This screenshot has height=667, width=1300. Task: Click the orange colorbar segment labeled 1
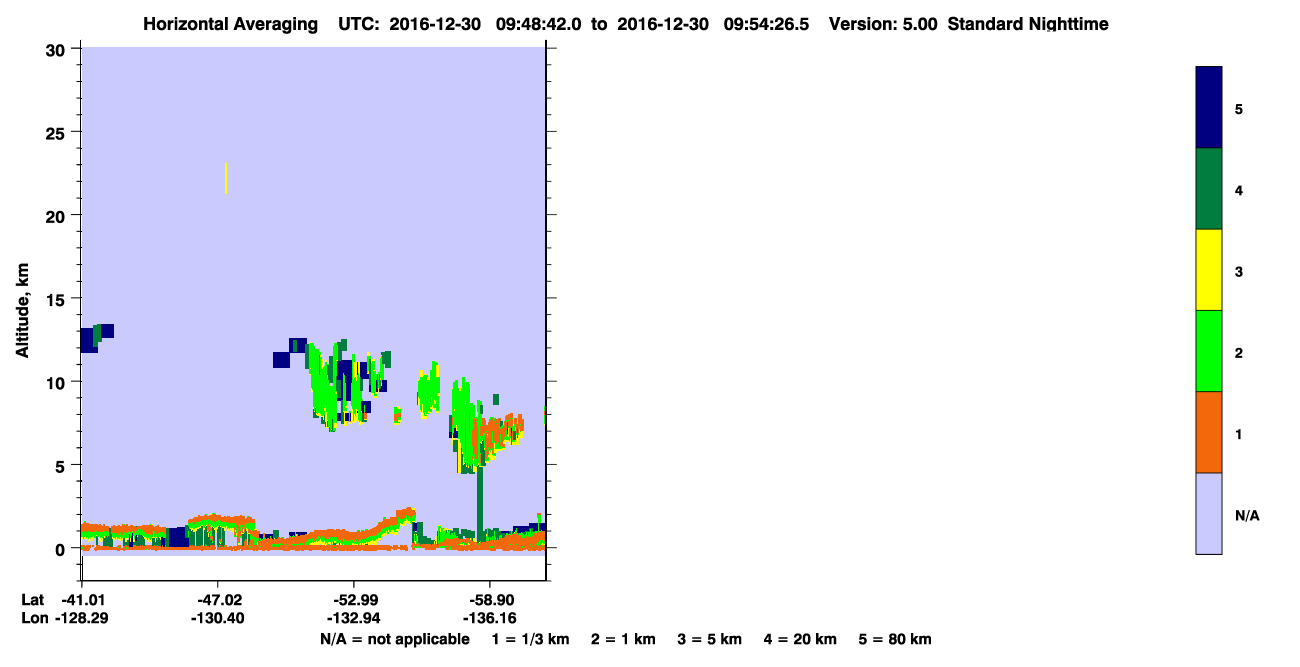[1209, 432]
